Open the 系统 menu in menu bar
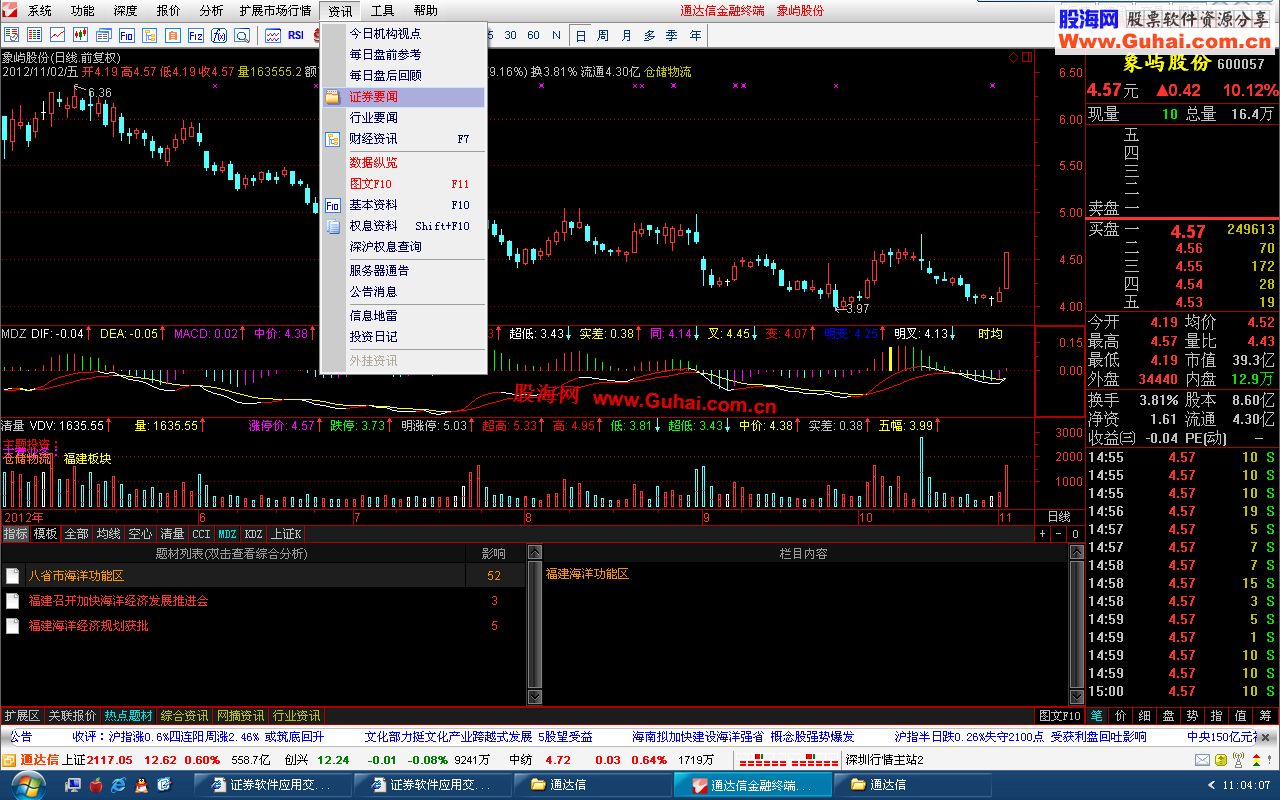1280x800 pixels. pyautogui.click(x=39, y=11)
